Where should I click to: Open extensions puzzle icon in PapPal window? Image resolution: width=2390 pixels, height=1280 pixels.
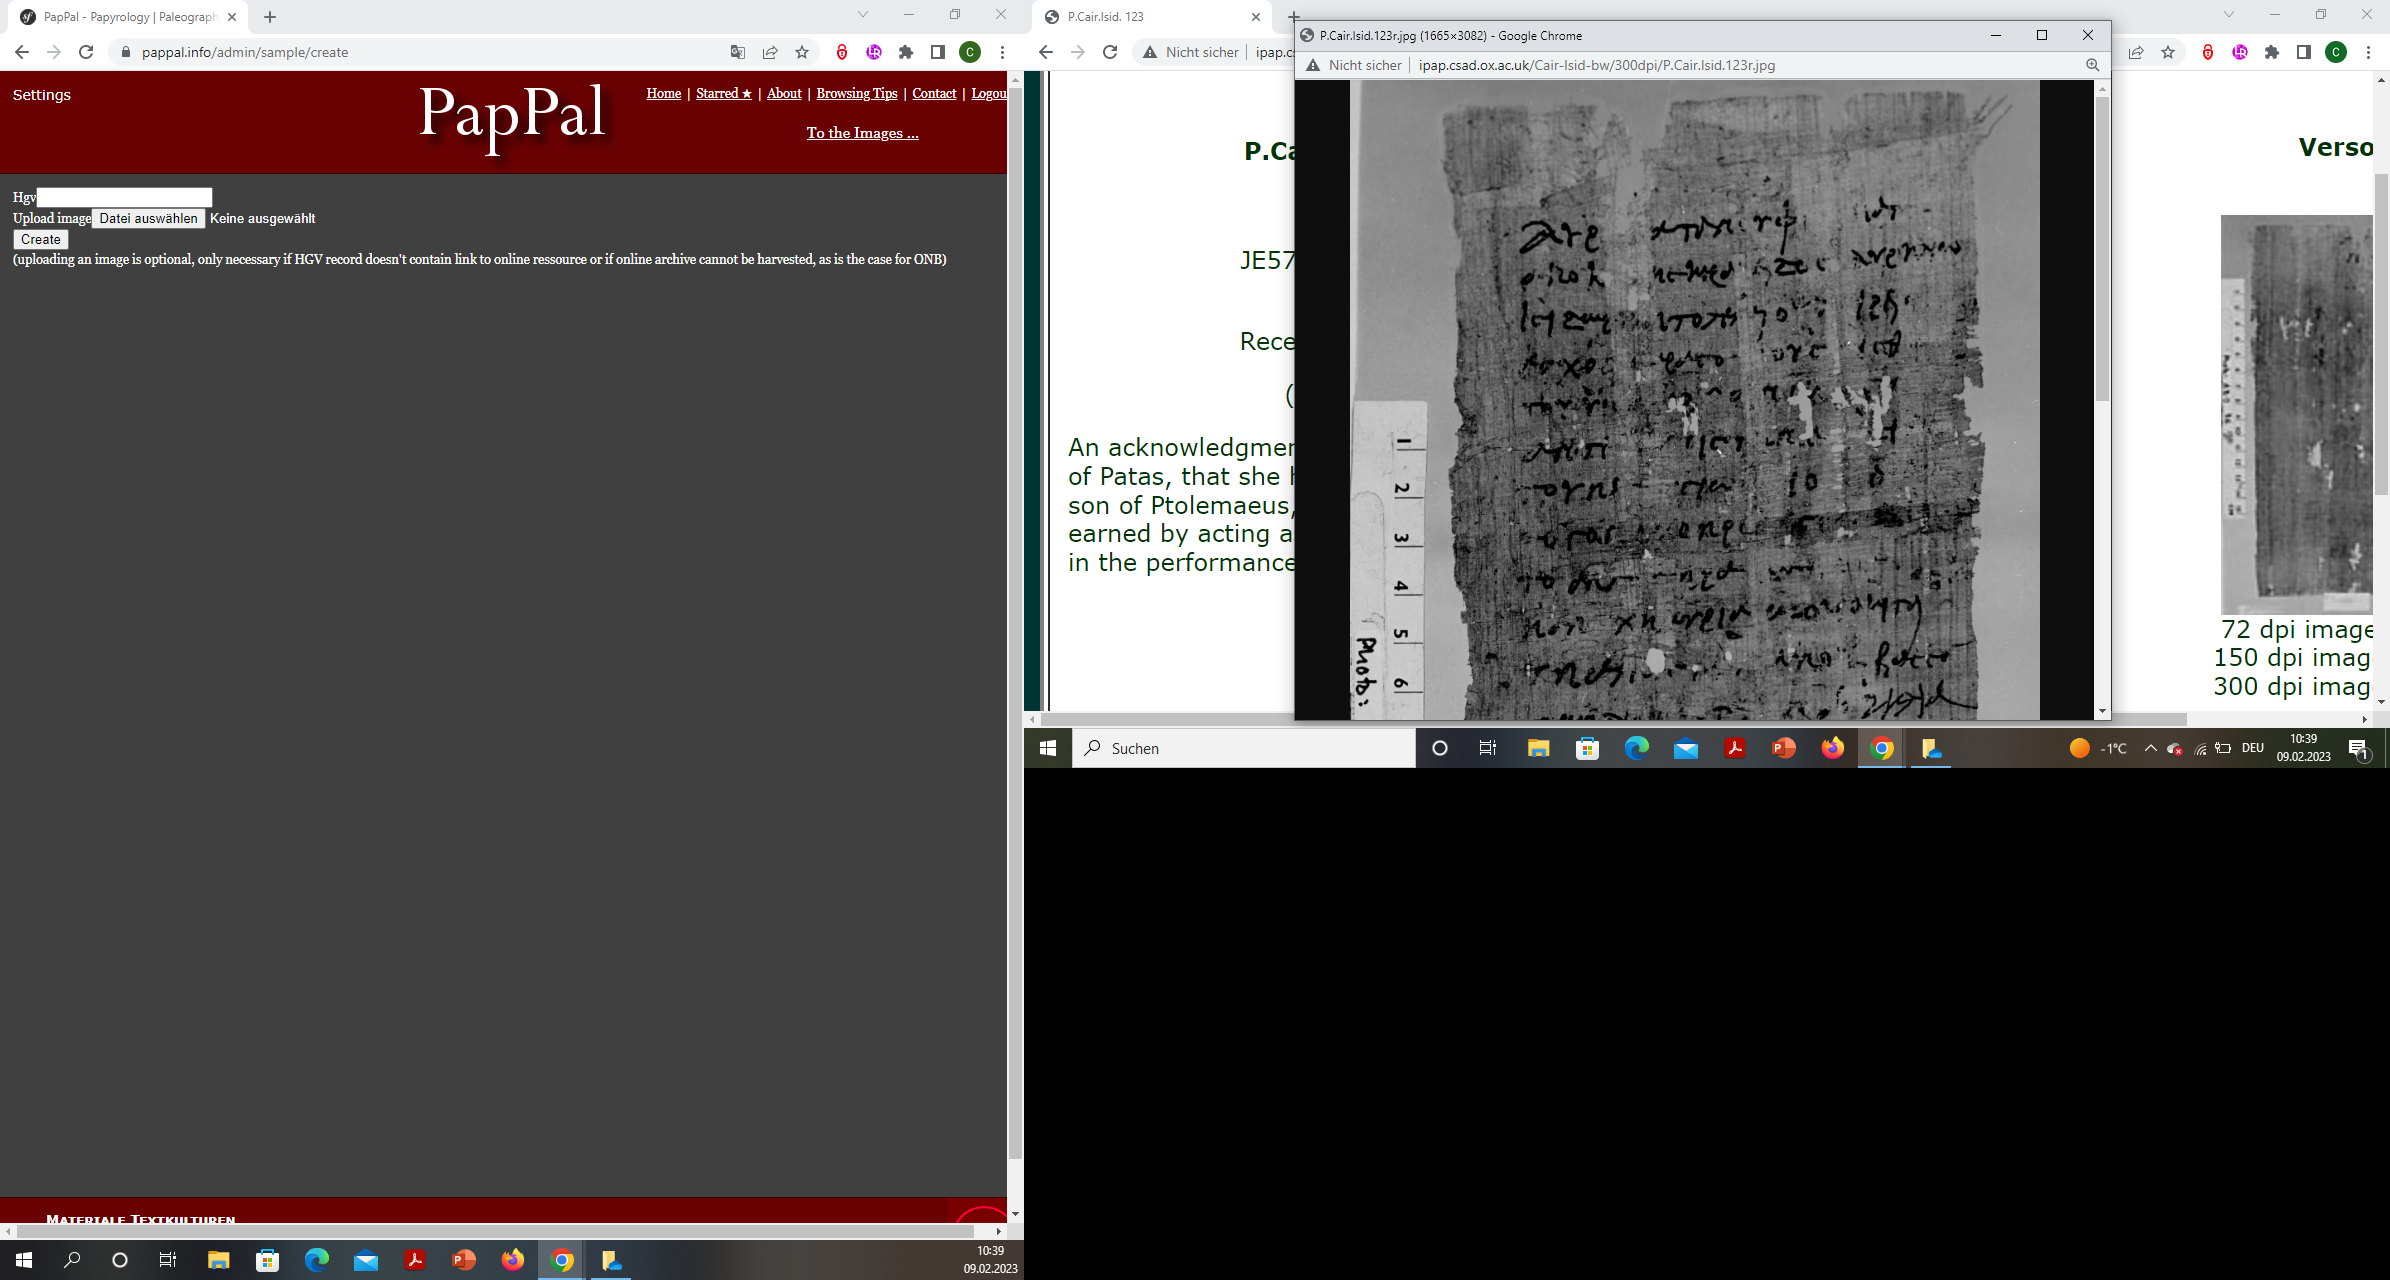pos(906,52)
